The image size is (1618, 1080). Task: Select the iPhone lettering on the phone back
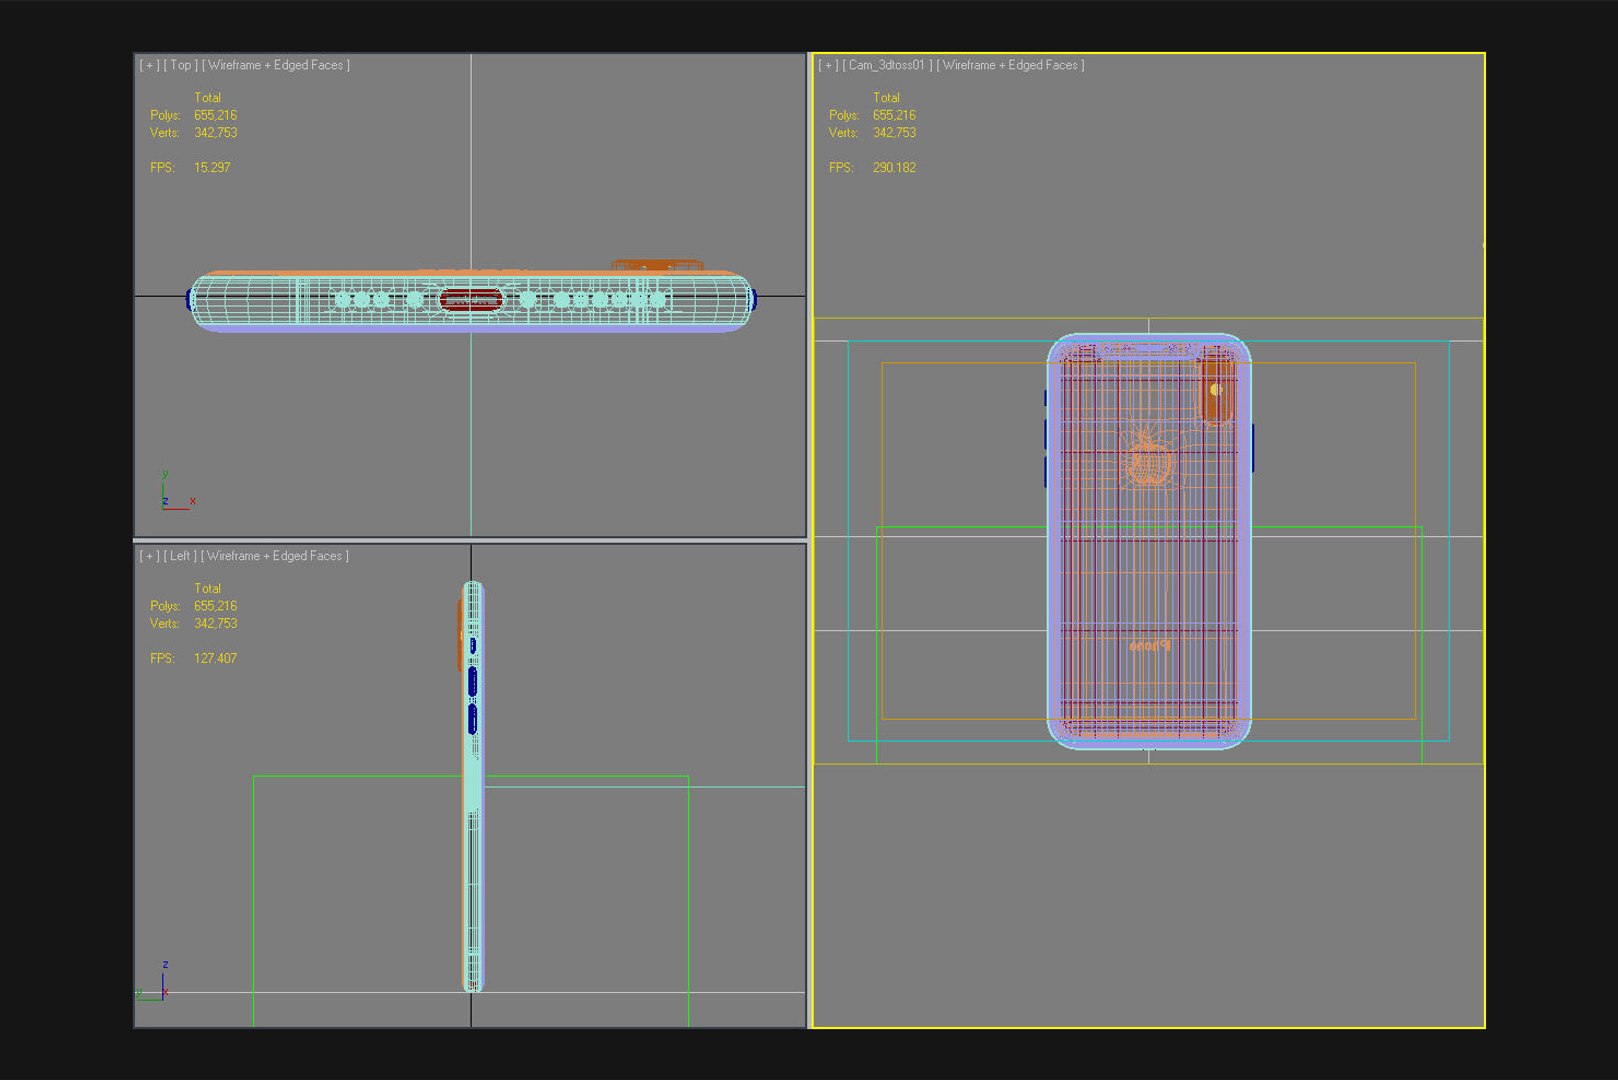coord(1150,646)
